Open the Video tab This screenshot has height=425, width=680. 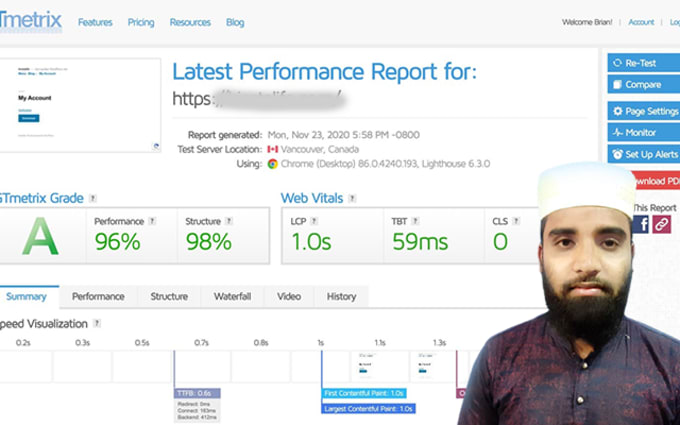click(289, 297)
